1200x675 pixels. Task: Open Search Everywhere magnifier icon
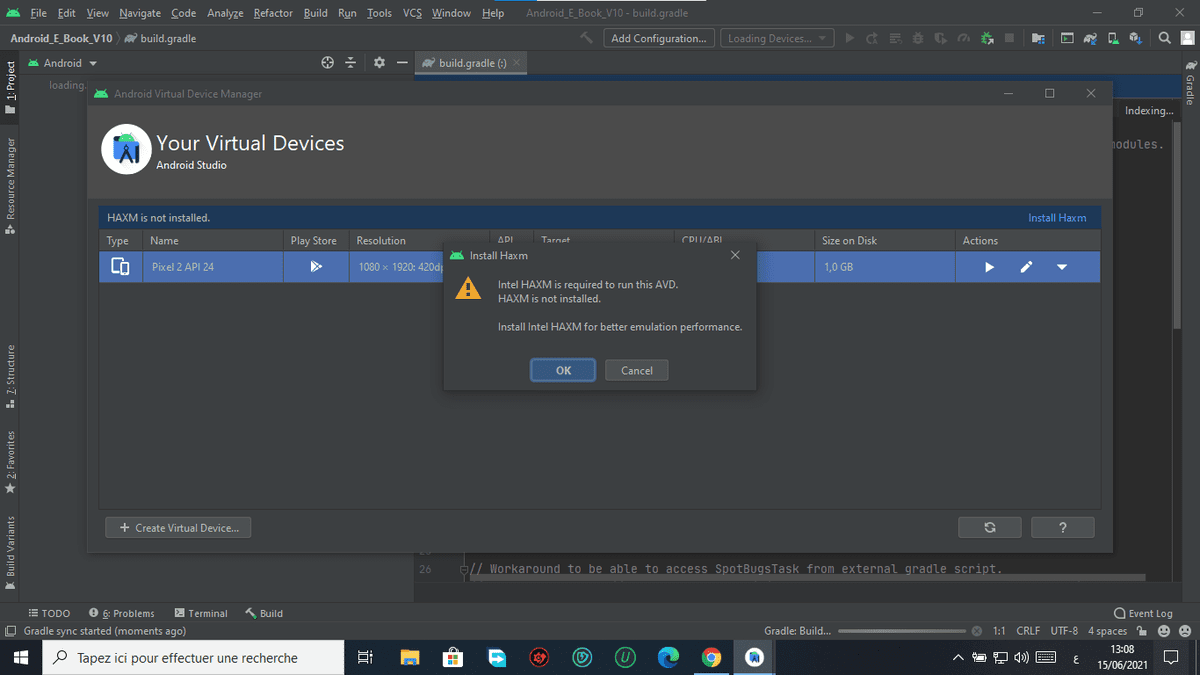[1165, 38]
